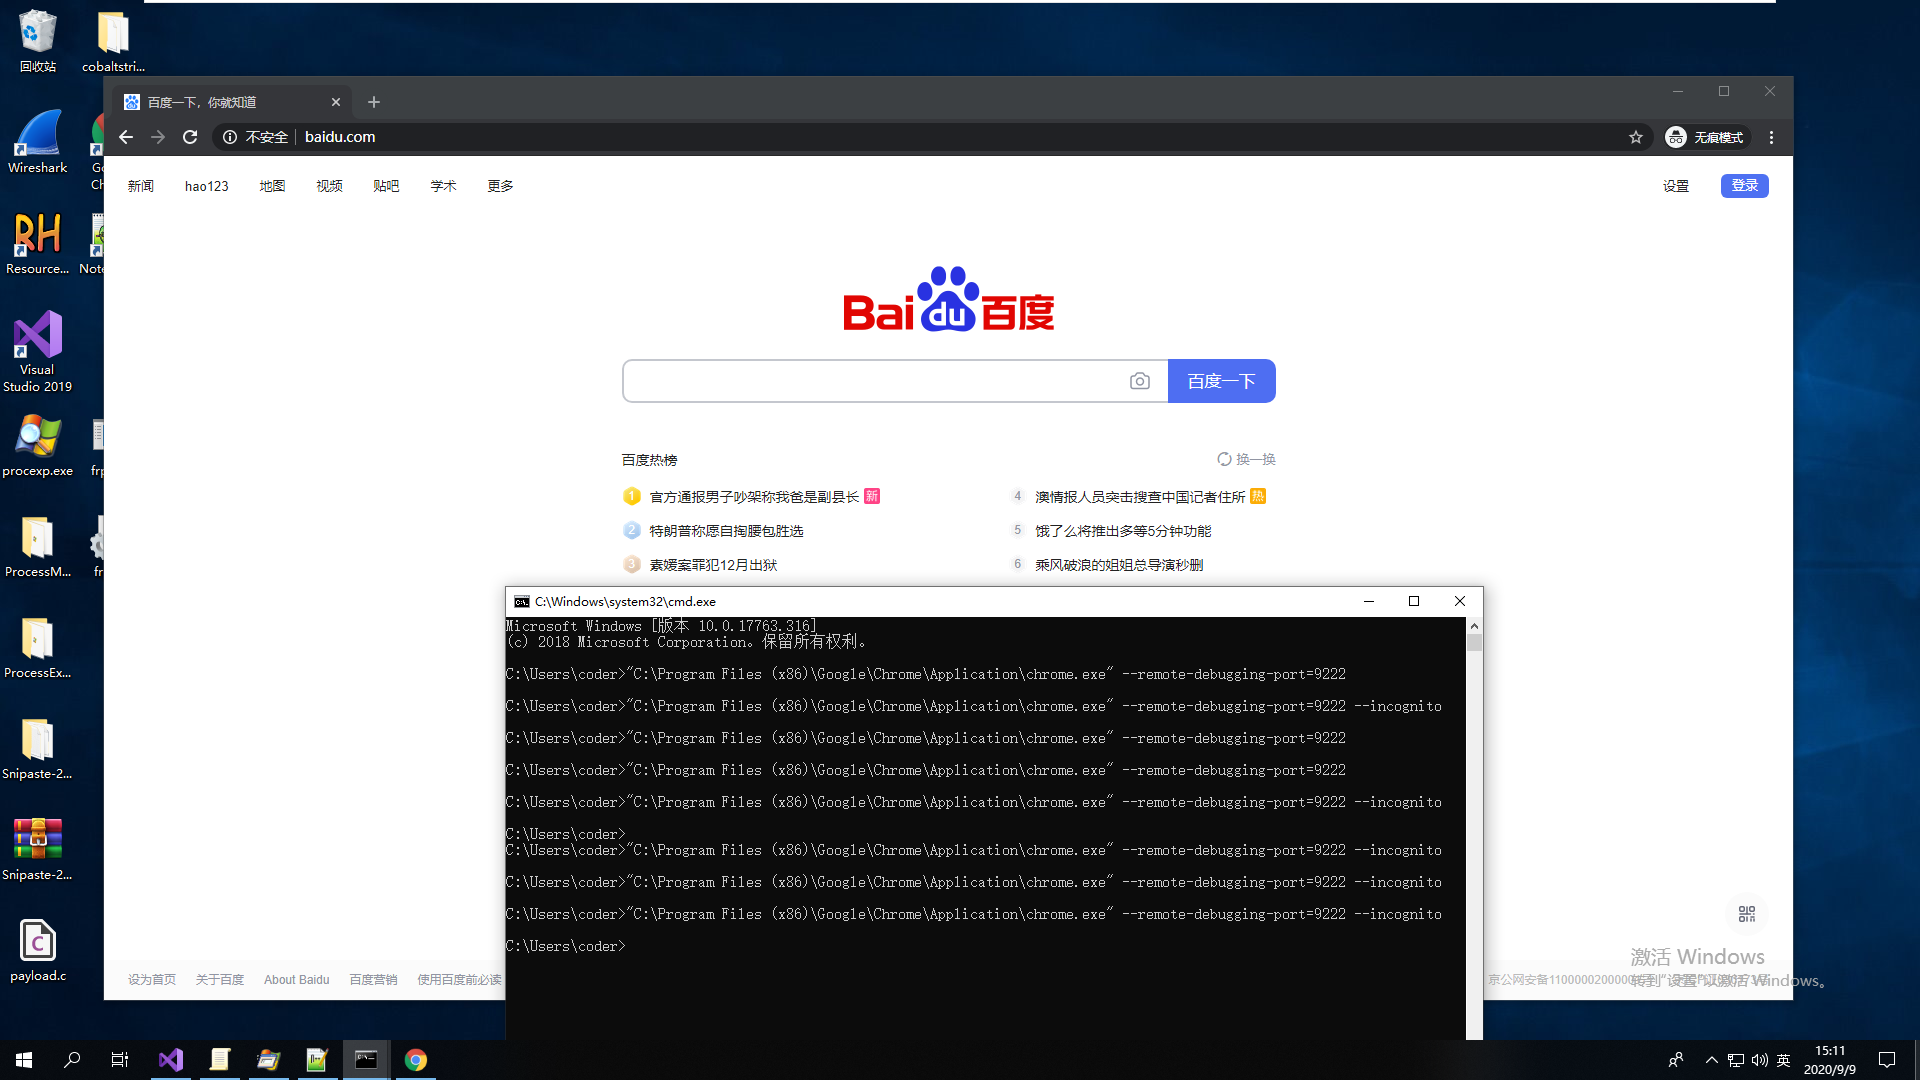
Task: Open hot topic 特朗普称愿自掏腰包胜选
Action: tap(726, 531)
